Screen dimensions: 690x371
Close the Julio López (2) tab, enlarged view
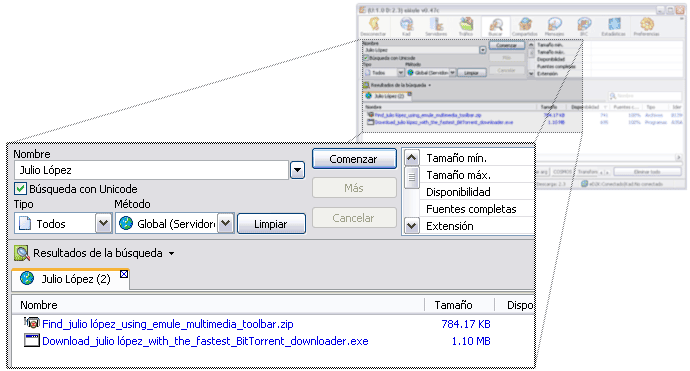(124, 274)
